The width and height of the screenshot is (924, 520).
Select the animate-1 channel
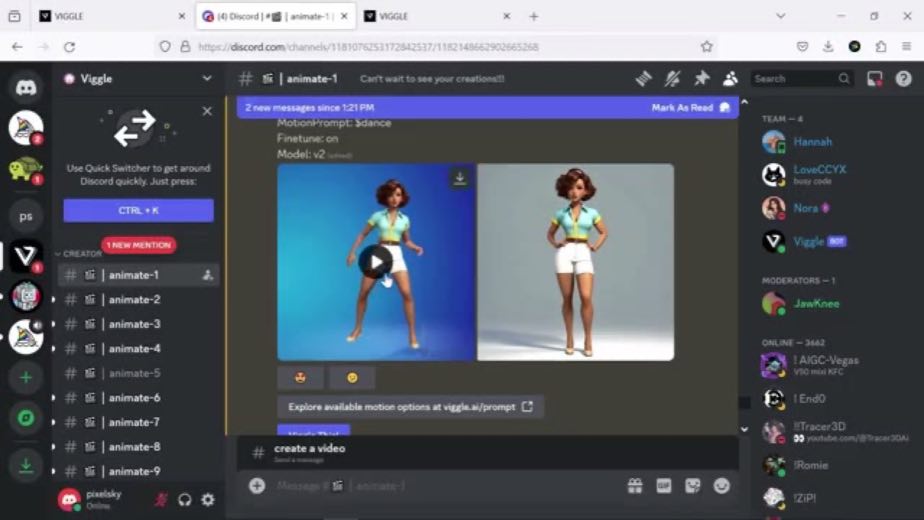[138, 275]
